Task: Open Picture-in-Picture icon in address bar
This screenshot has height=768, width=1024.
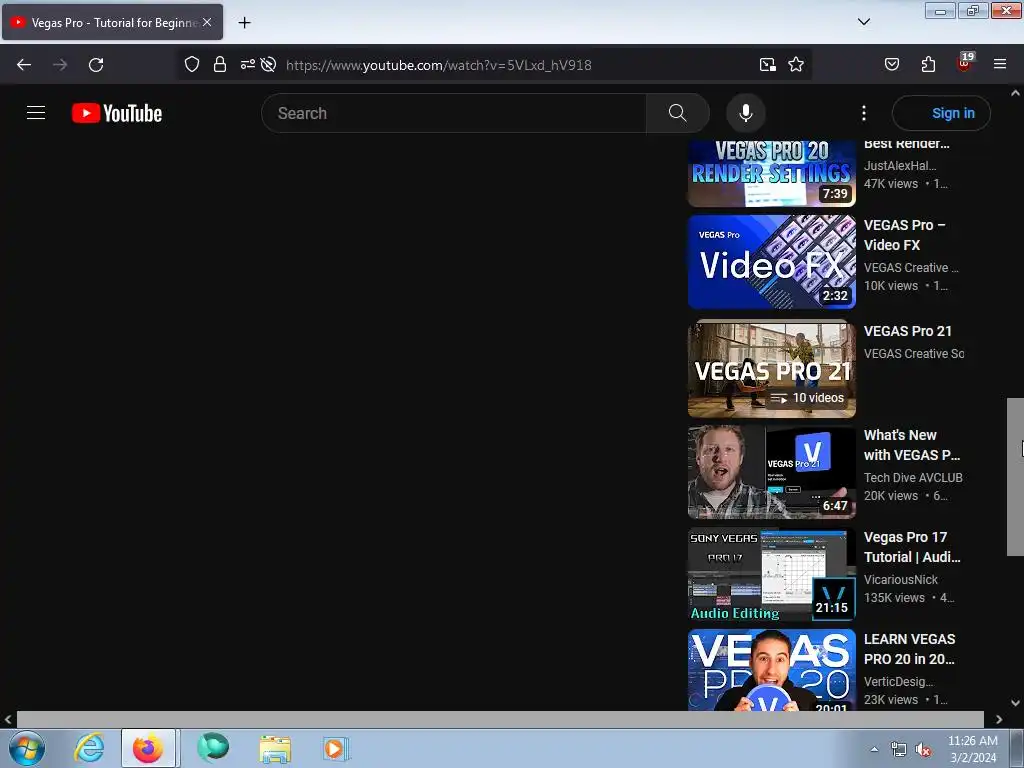Action: [x=767, y=64]
